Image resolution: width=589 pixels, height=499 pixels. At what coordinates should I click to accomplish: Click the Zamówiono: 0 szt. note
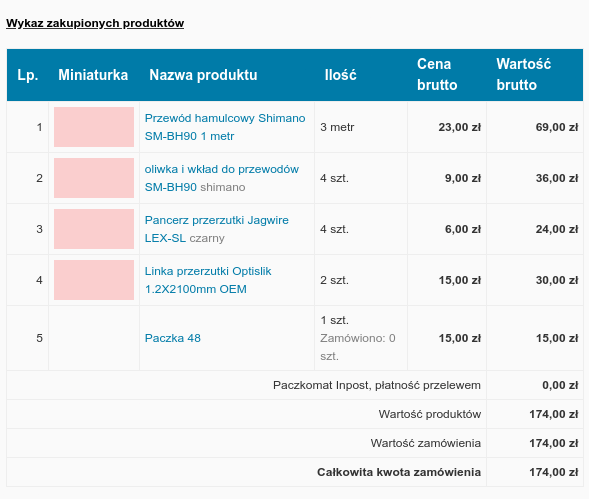coord(358,347)
